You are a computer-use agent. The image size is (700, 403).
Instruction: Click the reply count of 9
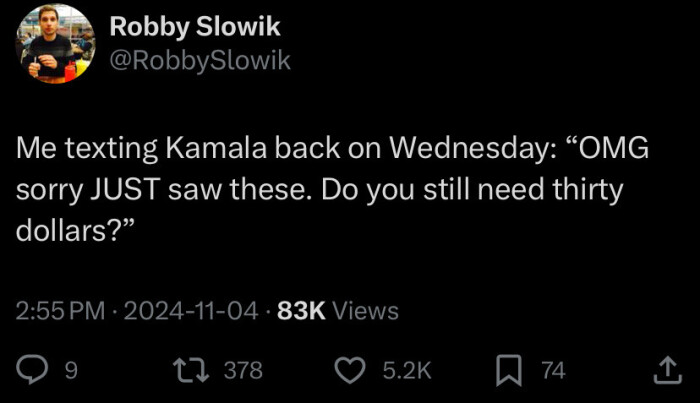(x=70, y=371)
